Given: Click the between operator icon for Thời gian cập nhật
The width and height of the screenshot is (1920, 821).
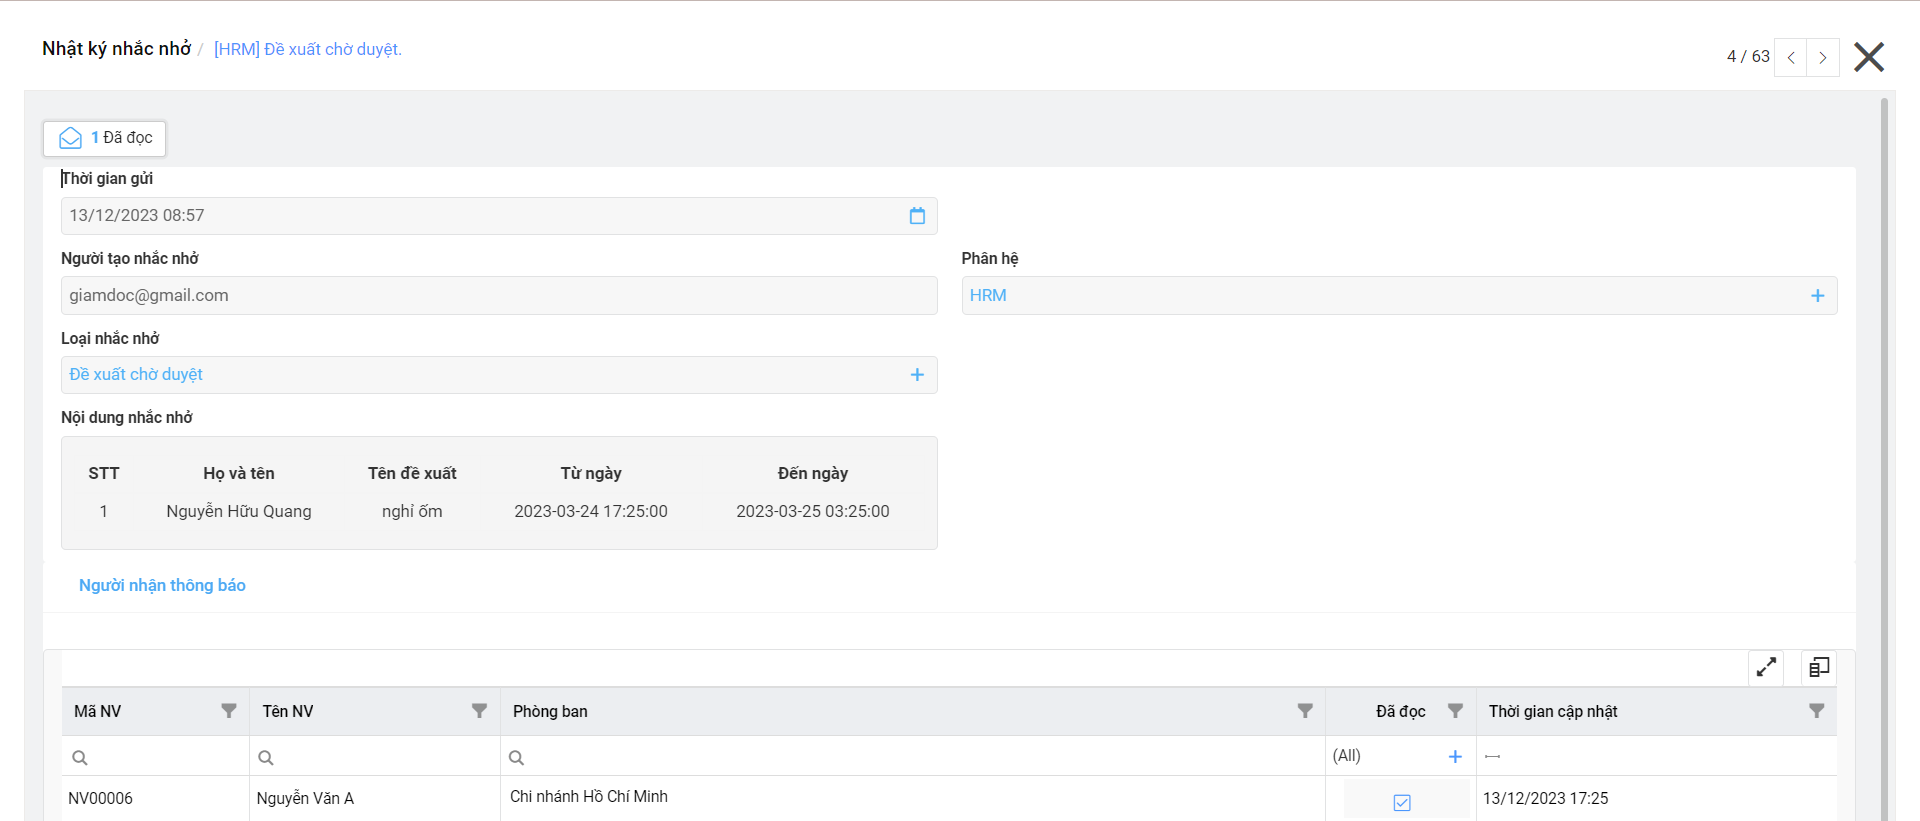Looking at the screenshot, I should (1492, 757).
